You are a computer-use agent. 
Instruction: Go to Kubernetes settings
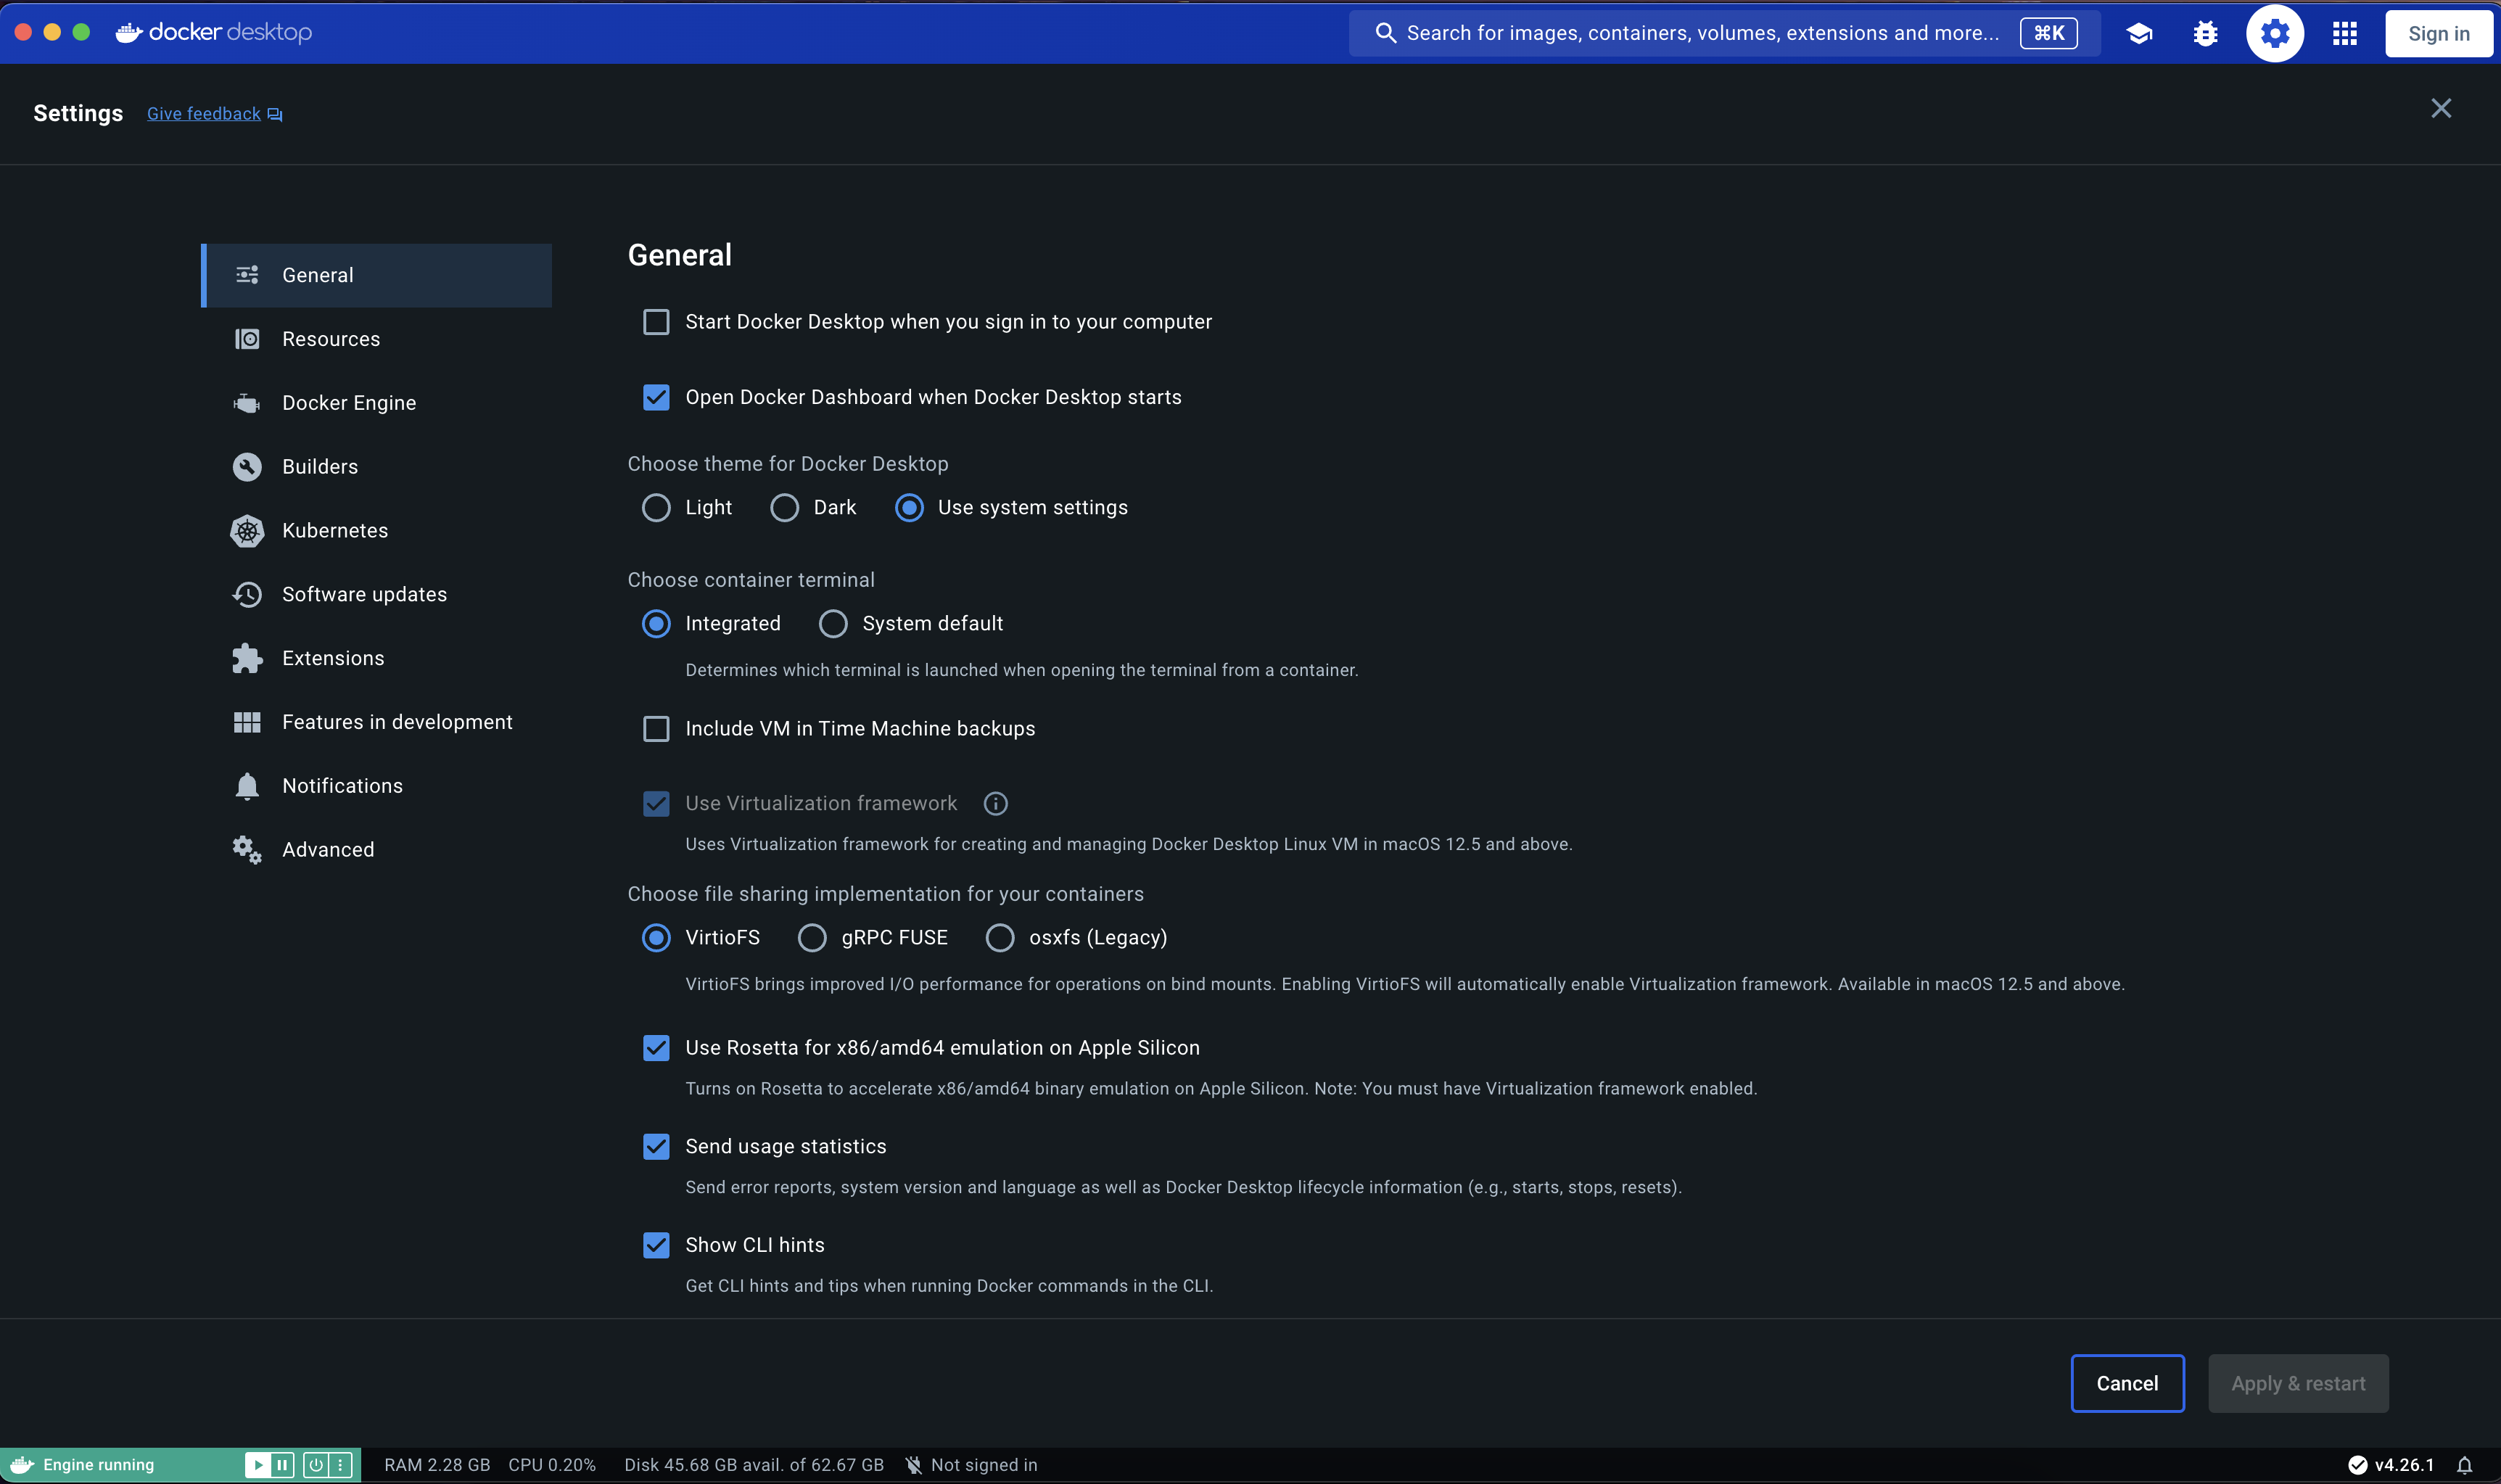(x=377, y=531)
